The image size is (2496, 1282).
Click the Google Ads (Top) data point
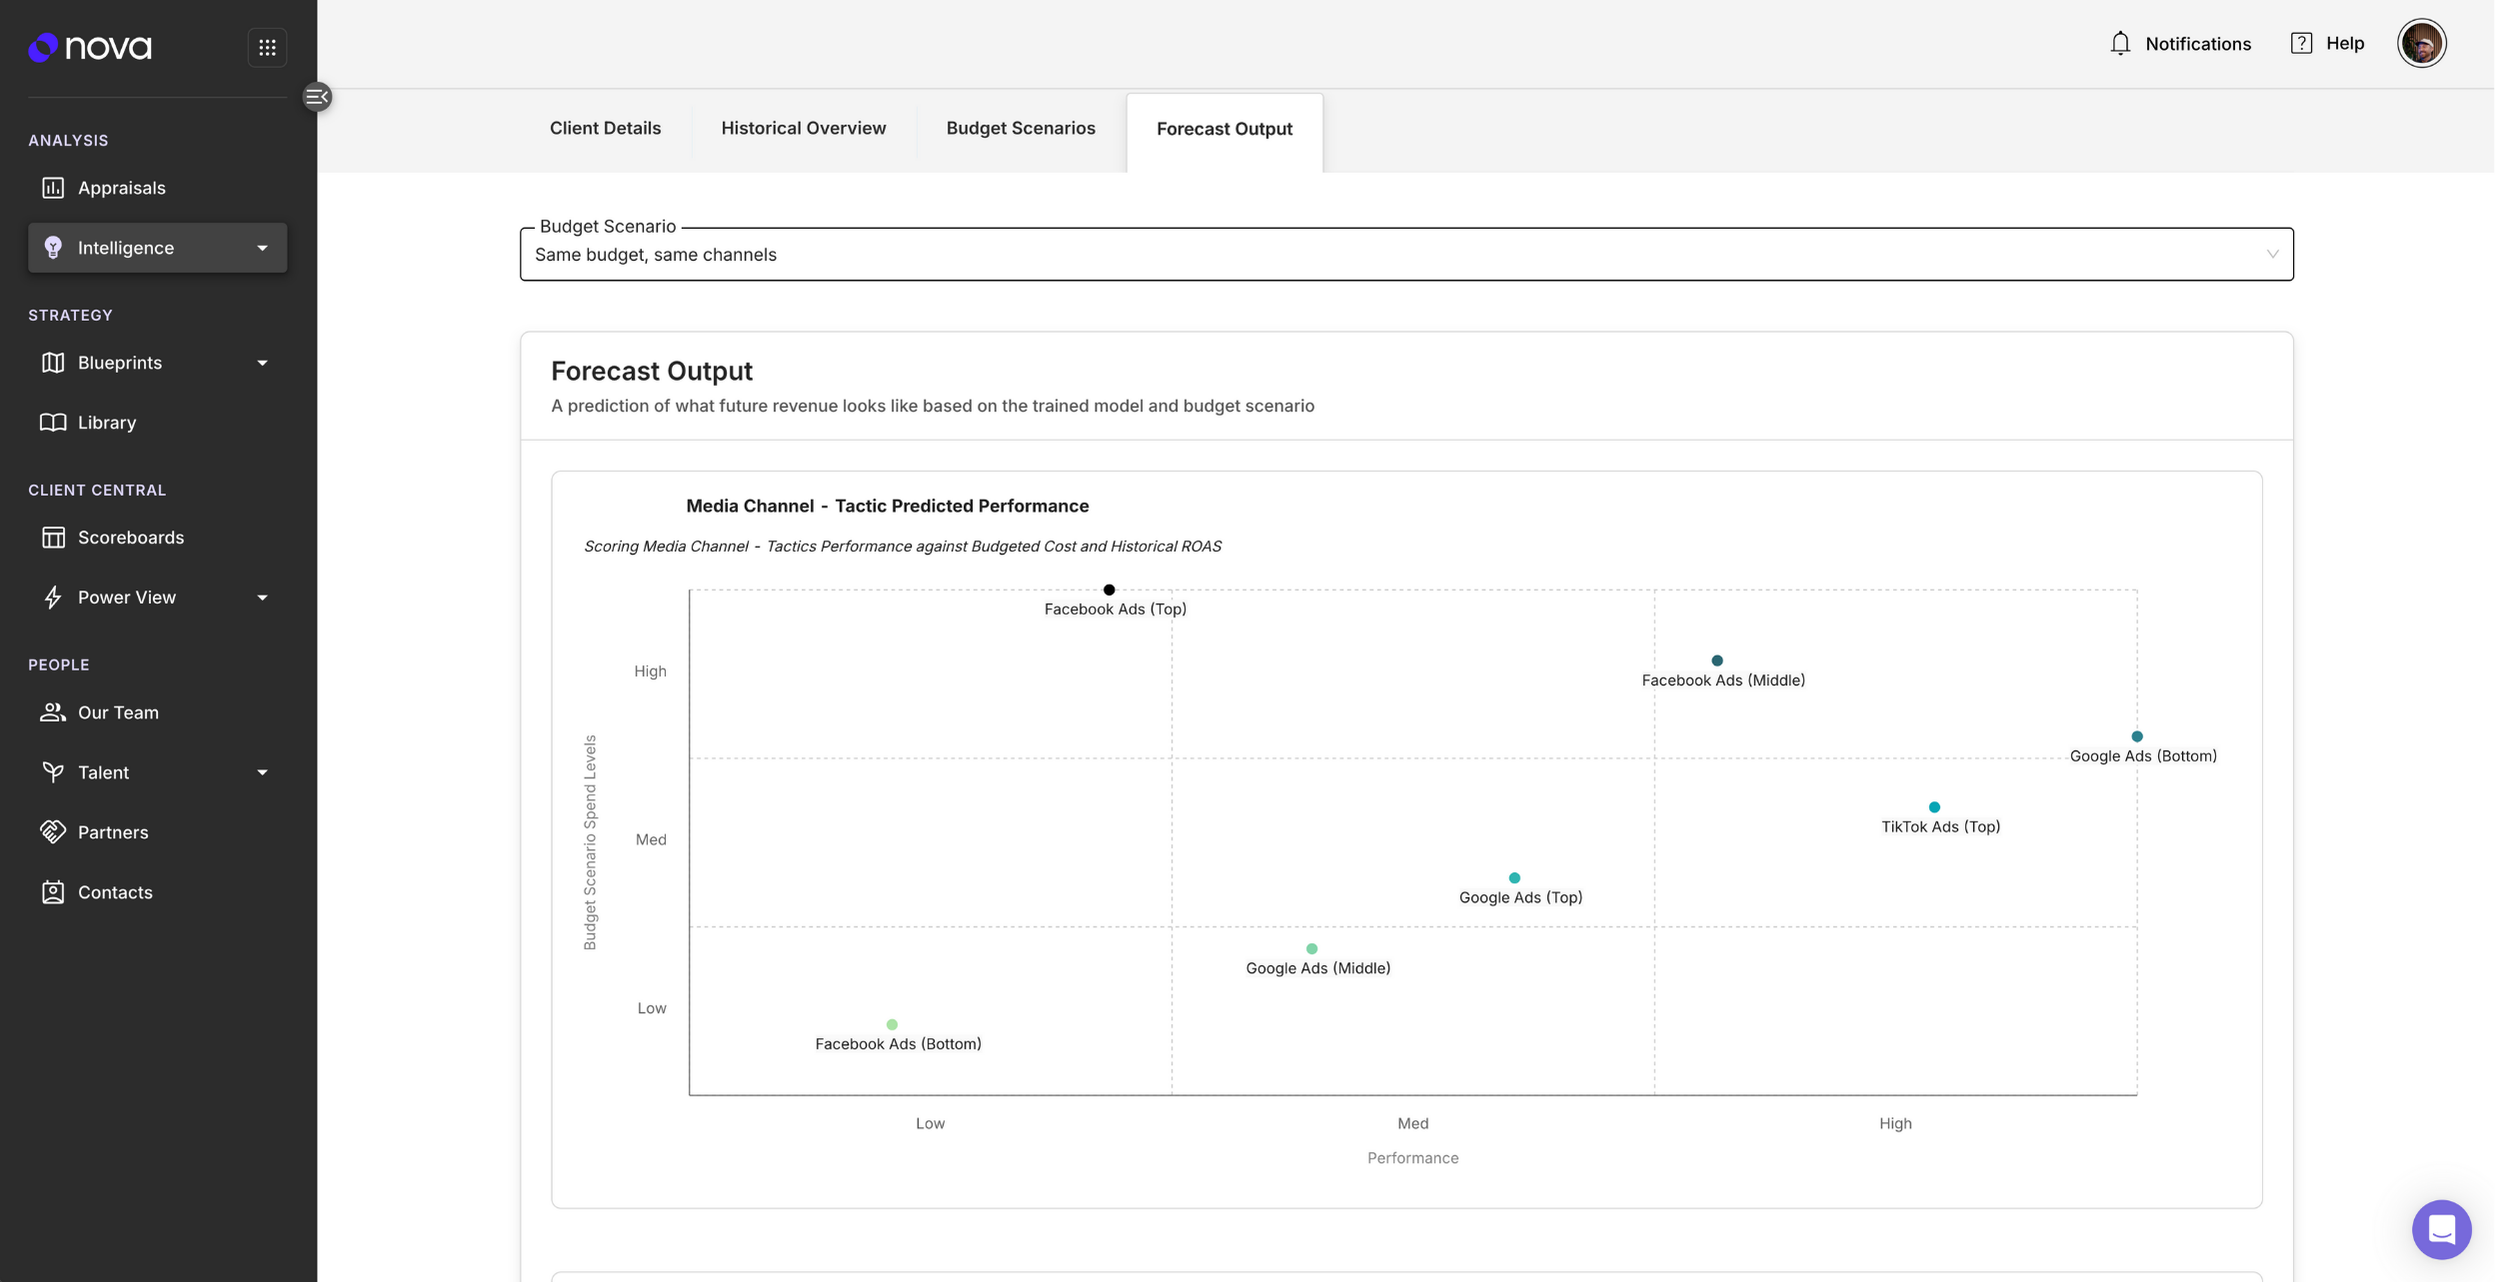click(x=1514, y=878)
